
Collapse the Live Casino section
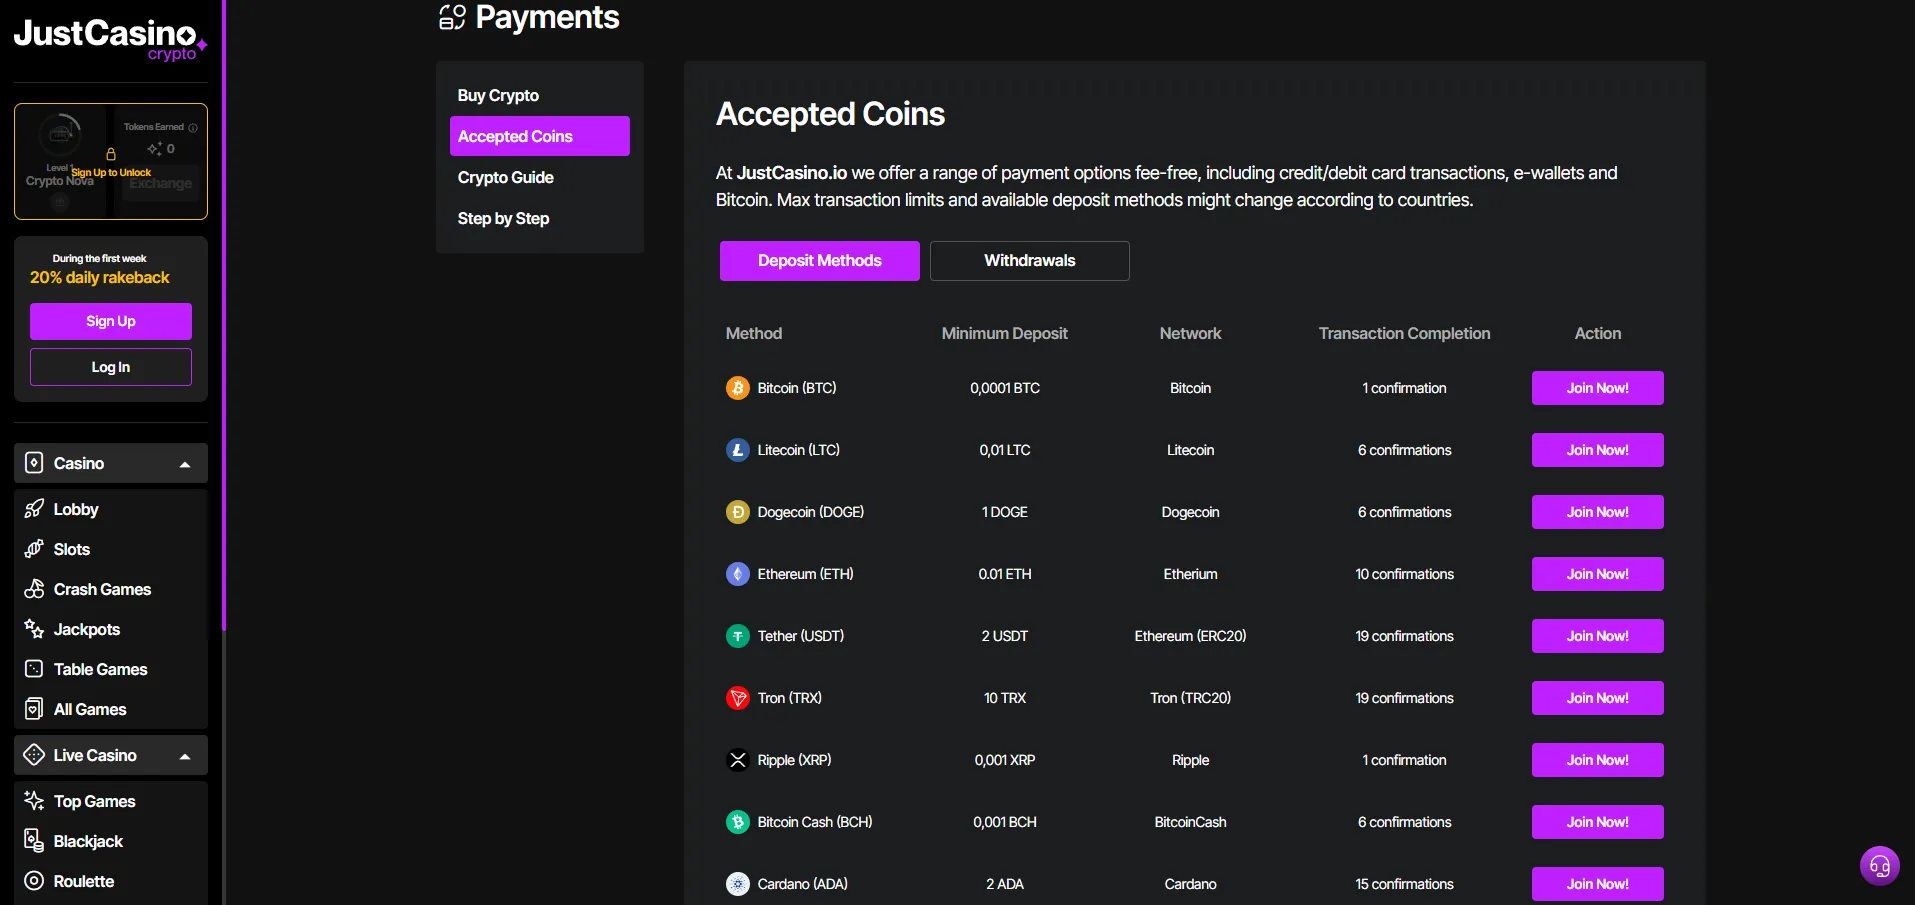(x=185, y=755)
